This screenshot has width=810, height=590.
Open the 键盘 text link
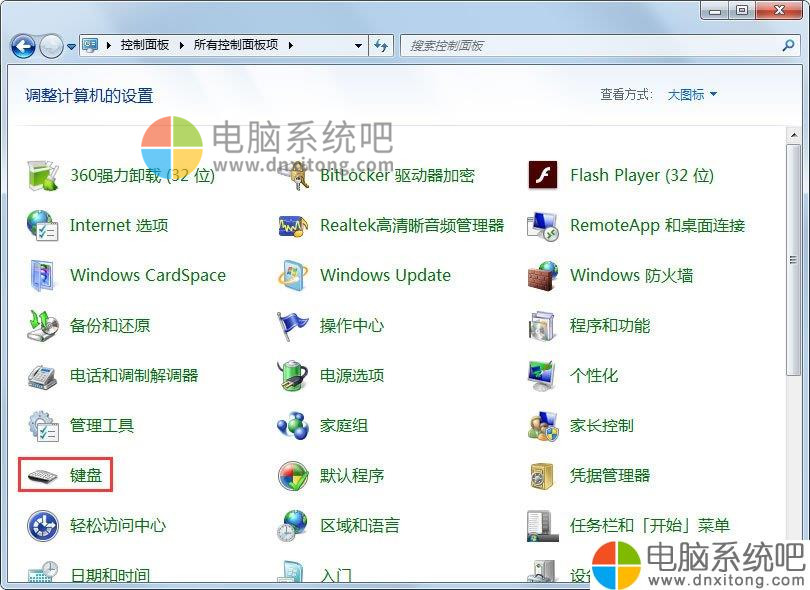click(86, 475)
